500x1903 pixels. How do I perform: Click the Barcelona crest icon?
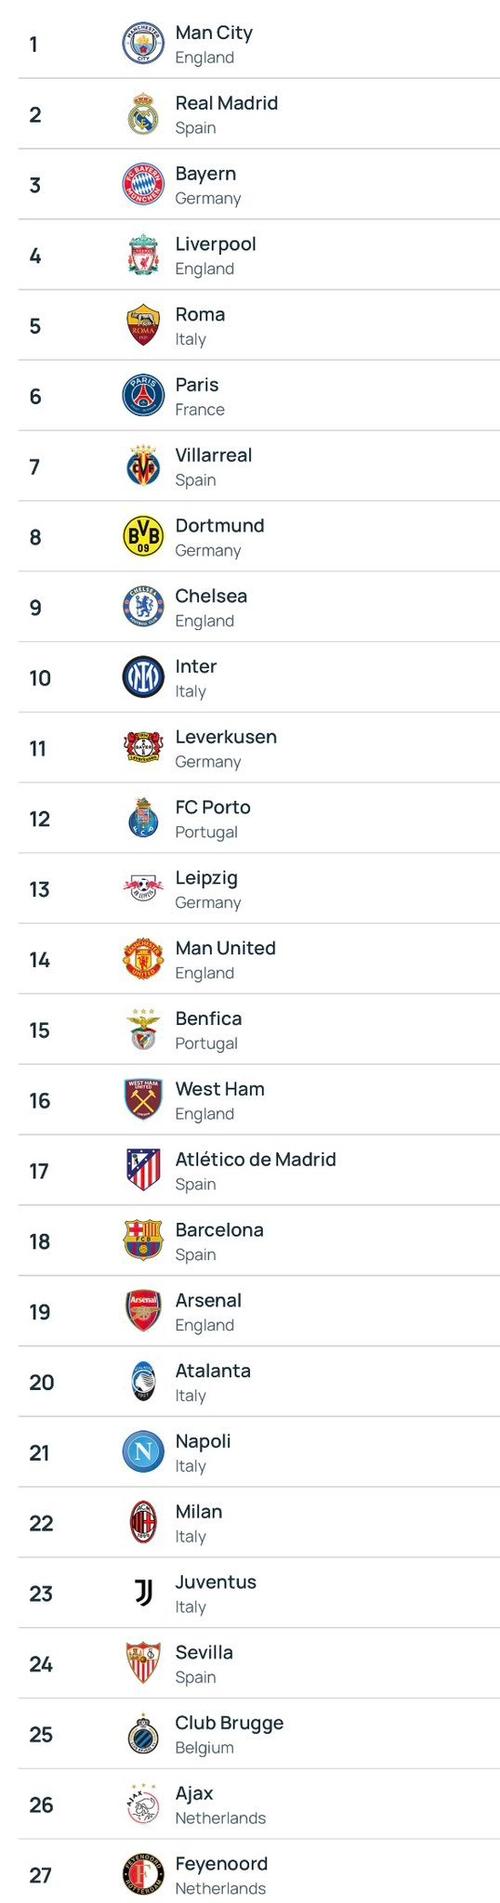143,1241
